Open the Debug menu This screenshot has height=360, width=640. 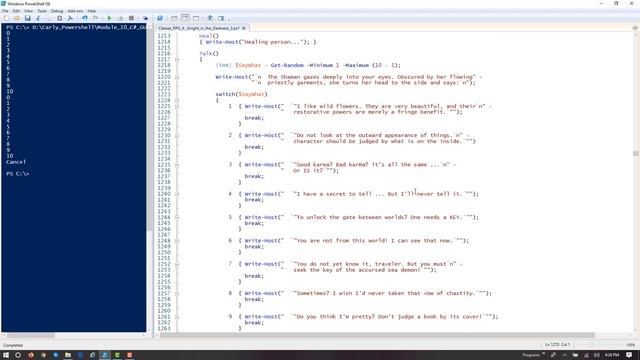click(57, 11)
